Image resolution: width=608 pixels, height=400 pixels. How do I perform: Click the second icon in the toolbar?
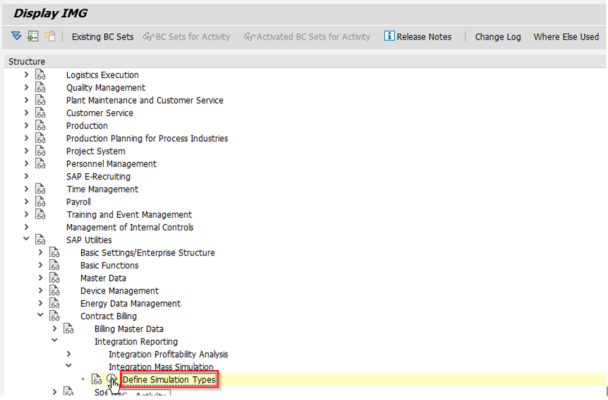click(x=30, y=37)
